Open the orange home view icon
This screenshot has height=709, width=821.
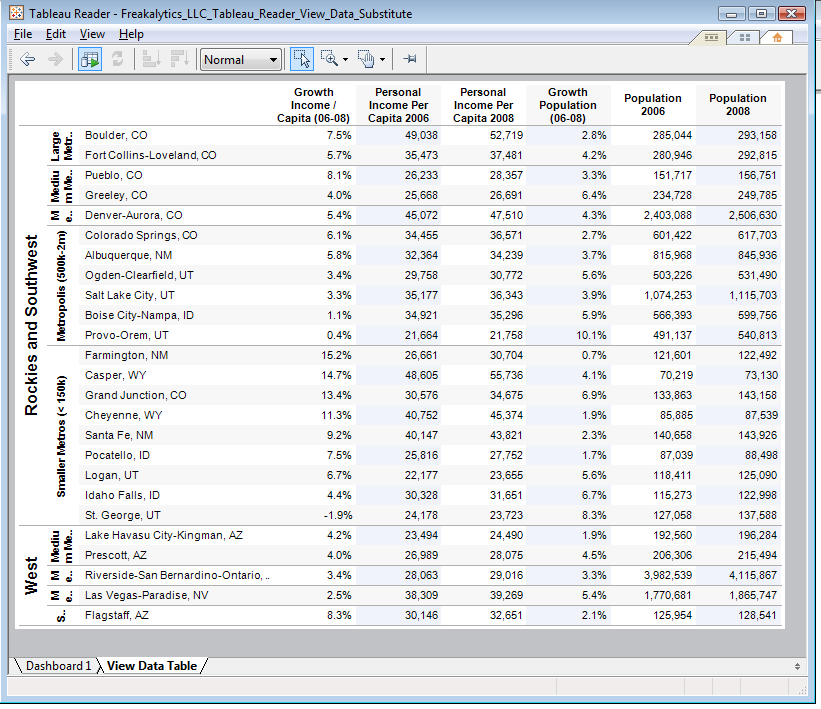click(777, 37)
